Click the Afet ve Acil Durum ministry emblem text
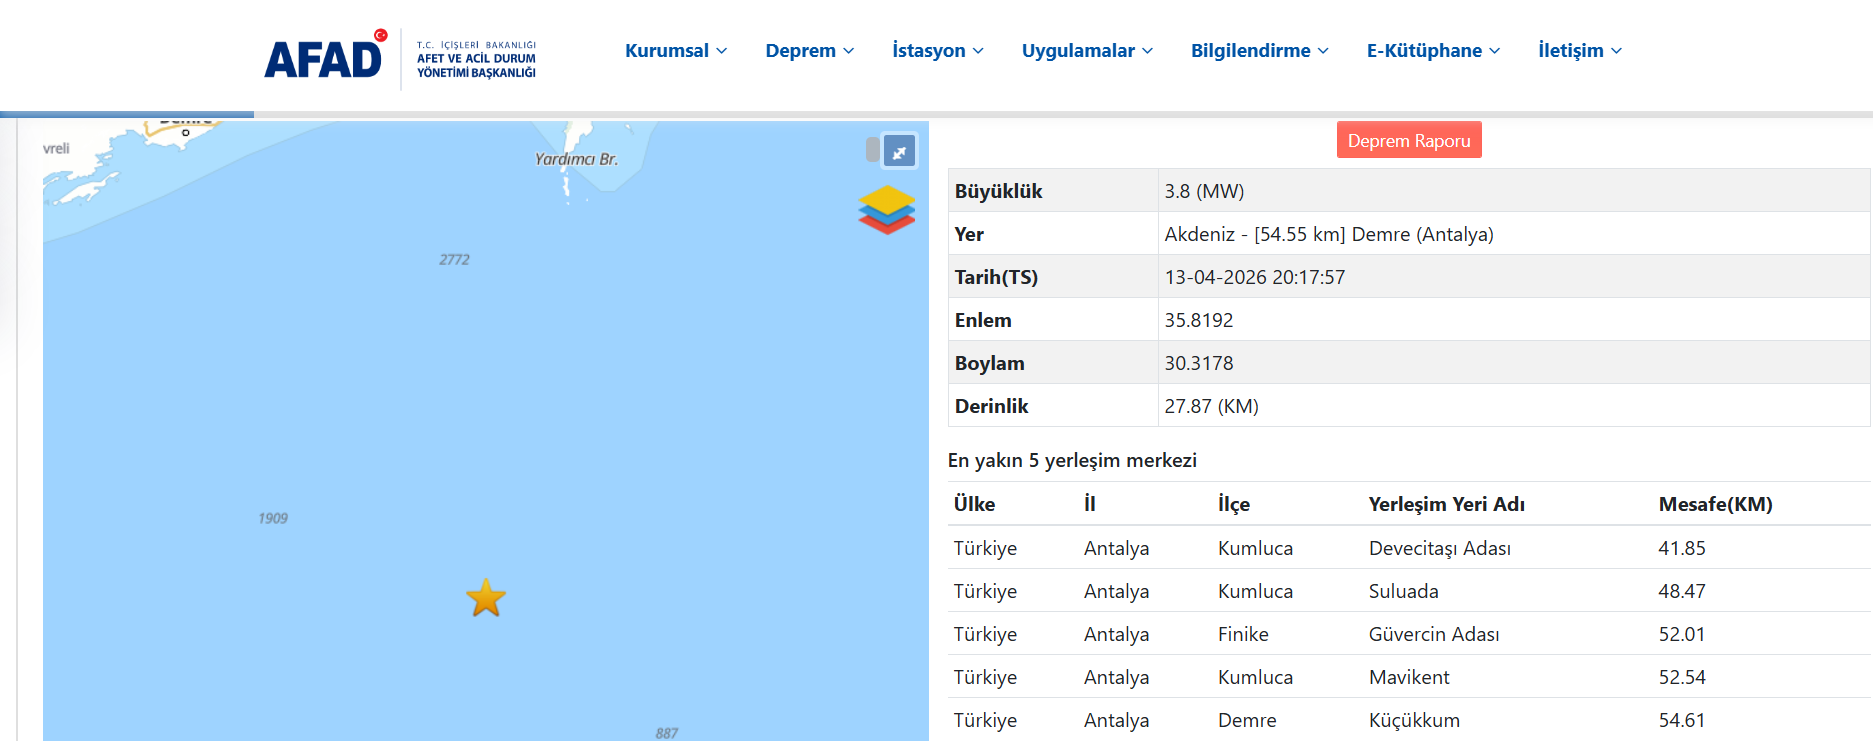The width and height of the screenshot is (1873, 741). point(476,60)
